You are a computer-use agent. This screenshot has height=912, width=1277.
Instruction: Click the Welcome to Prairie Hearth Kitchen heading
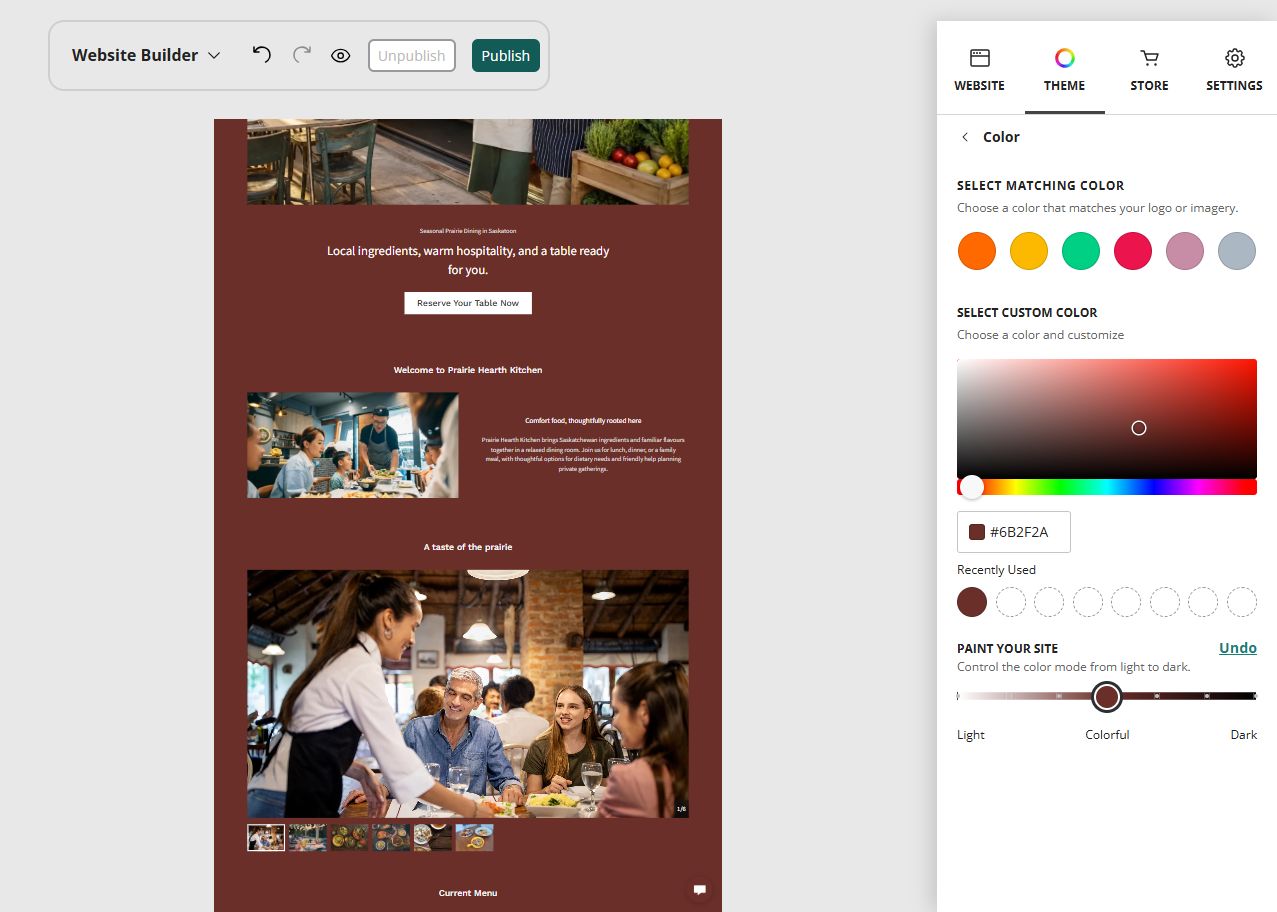pyautogui.click(x=468, y=370)
